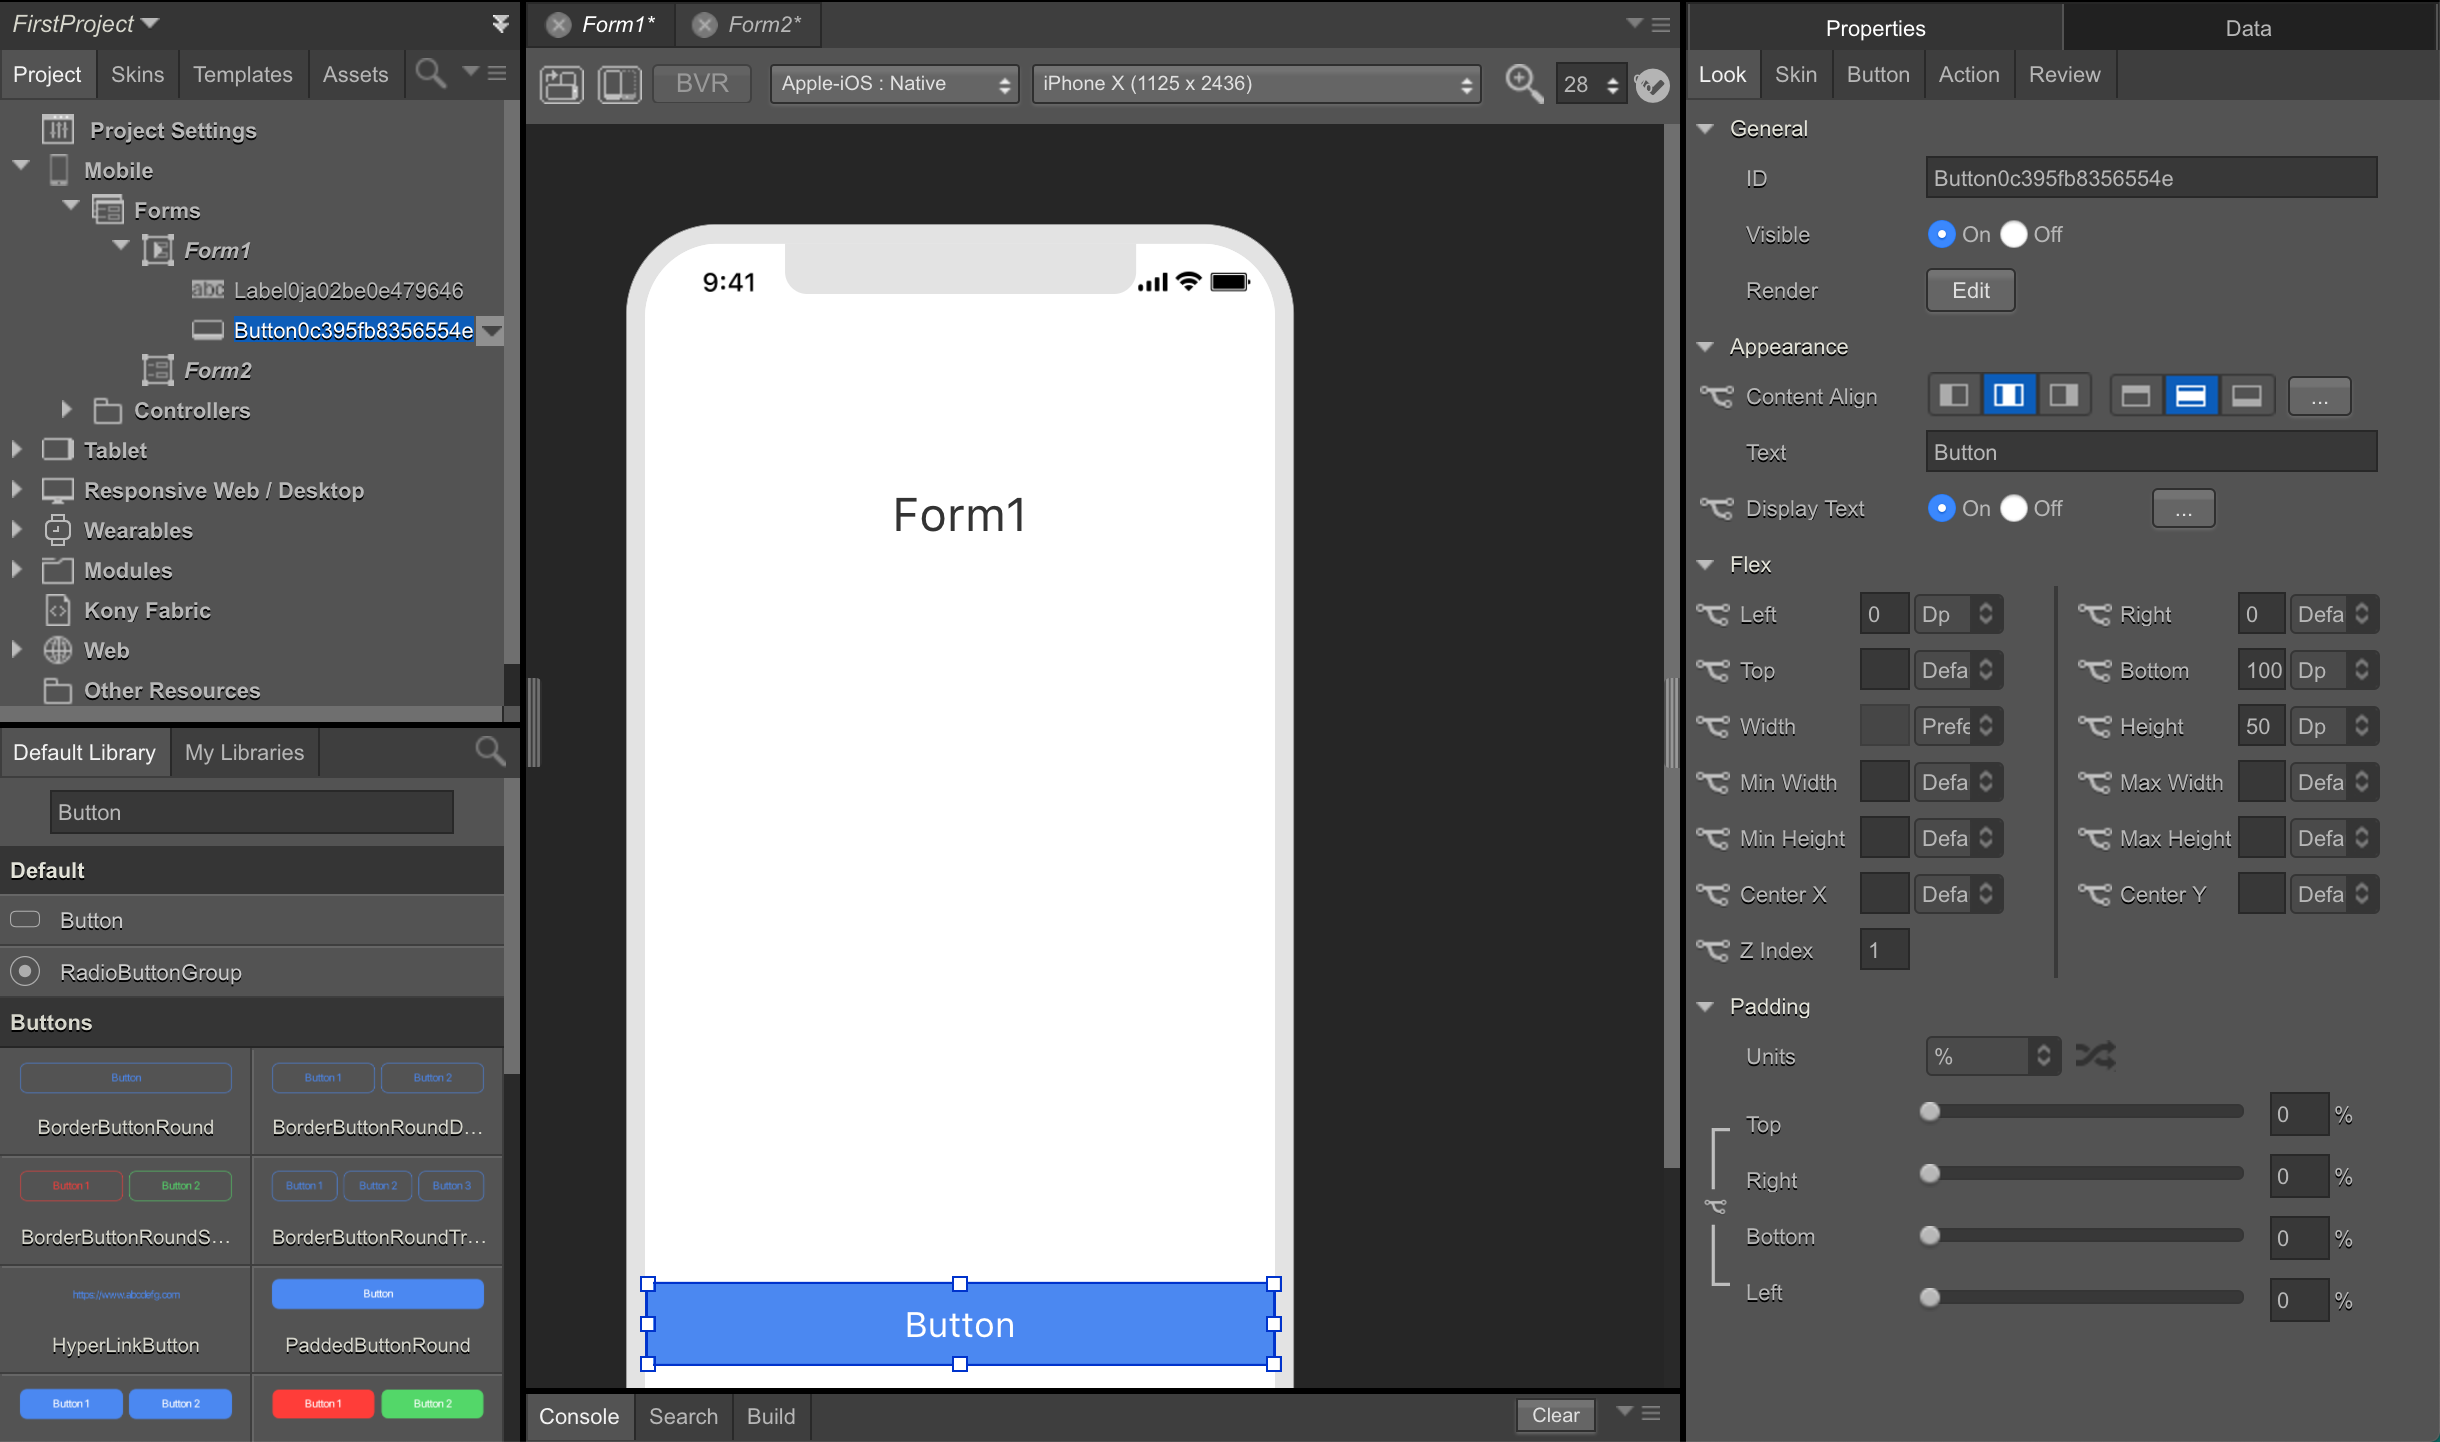Screen dimensions: 2440x1442
Task: Open the Apple-iOS : Native platform dropdown
Action: point(894,84)
